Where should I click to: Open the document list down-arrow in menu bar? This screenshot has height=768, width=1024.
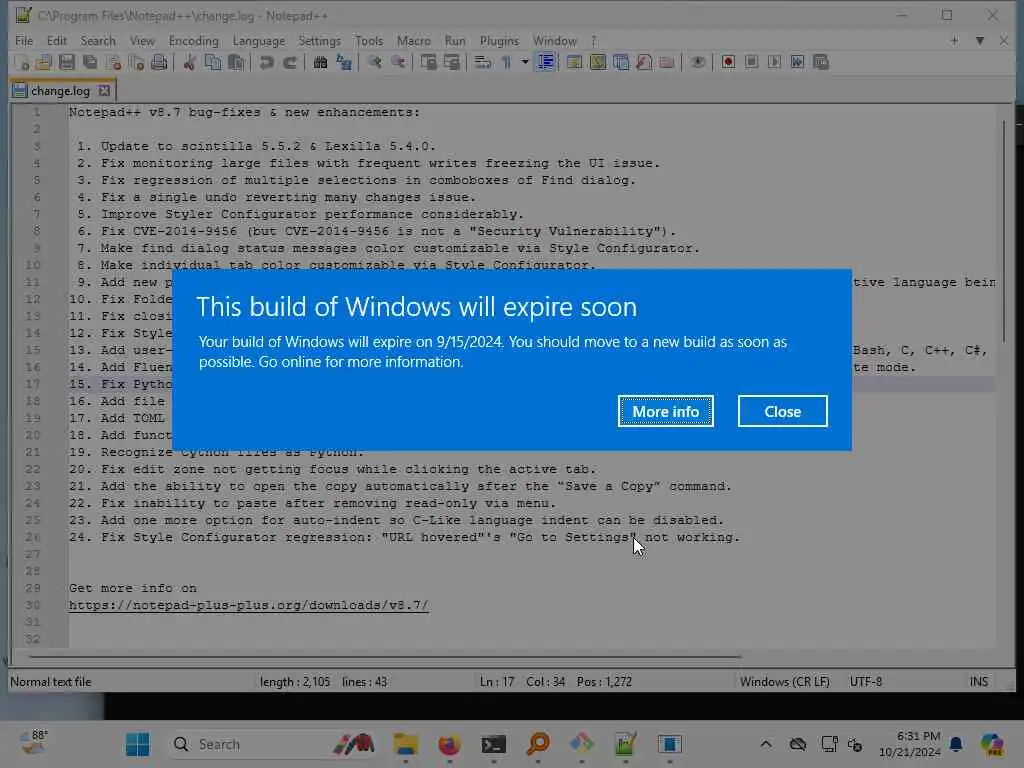980,40
